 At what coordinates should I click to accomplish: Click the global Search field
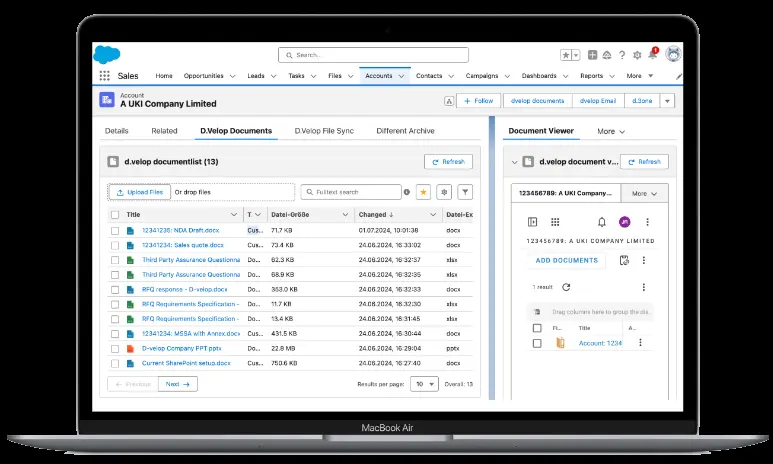click(x=373, y=55)
